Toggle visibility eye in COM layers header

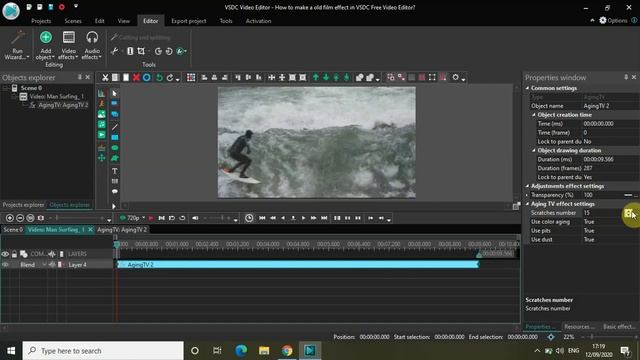pyautogui.click(x=5, y=254)
